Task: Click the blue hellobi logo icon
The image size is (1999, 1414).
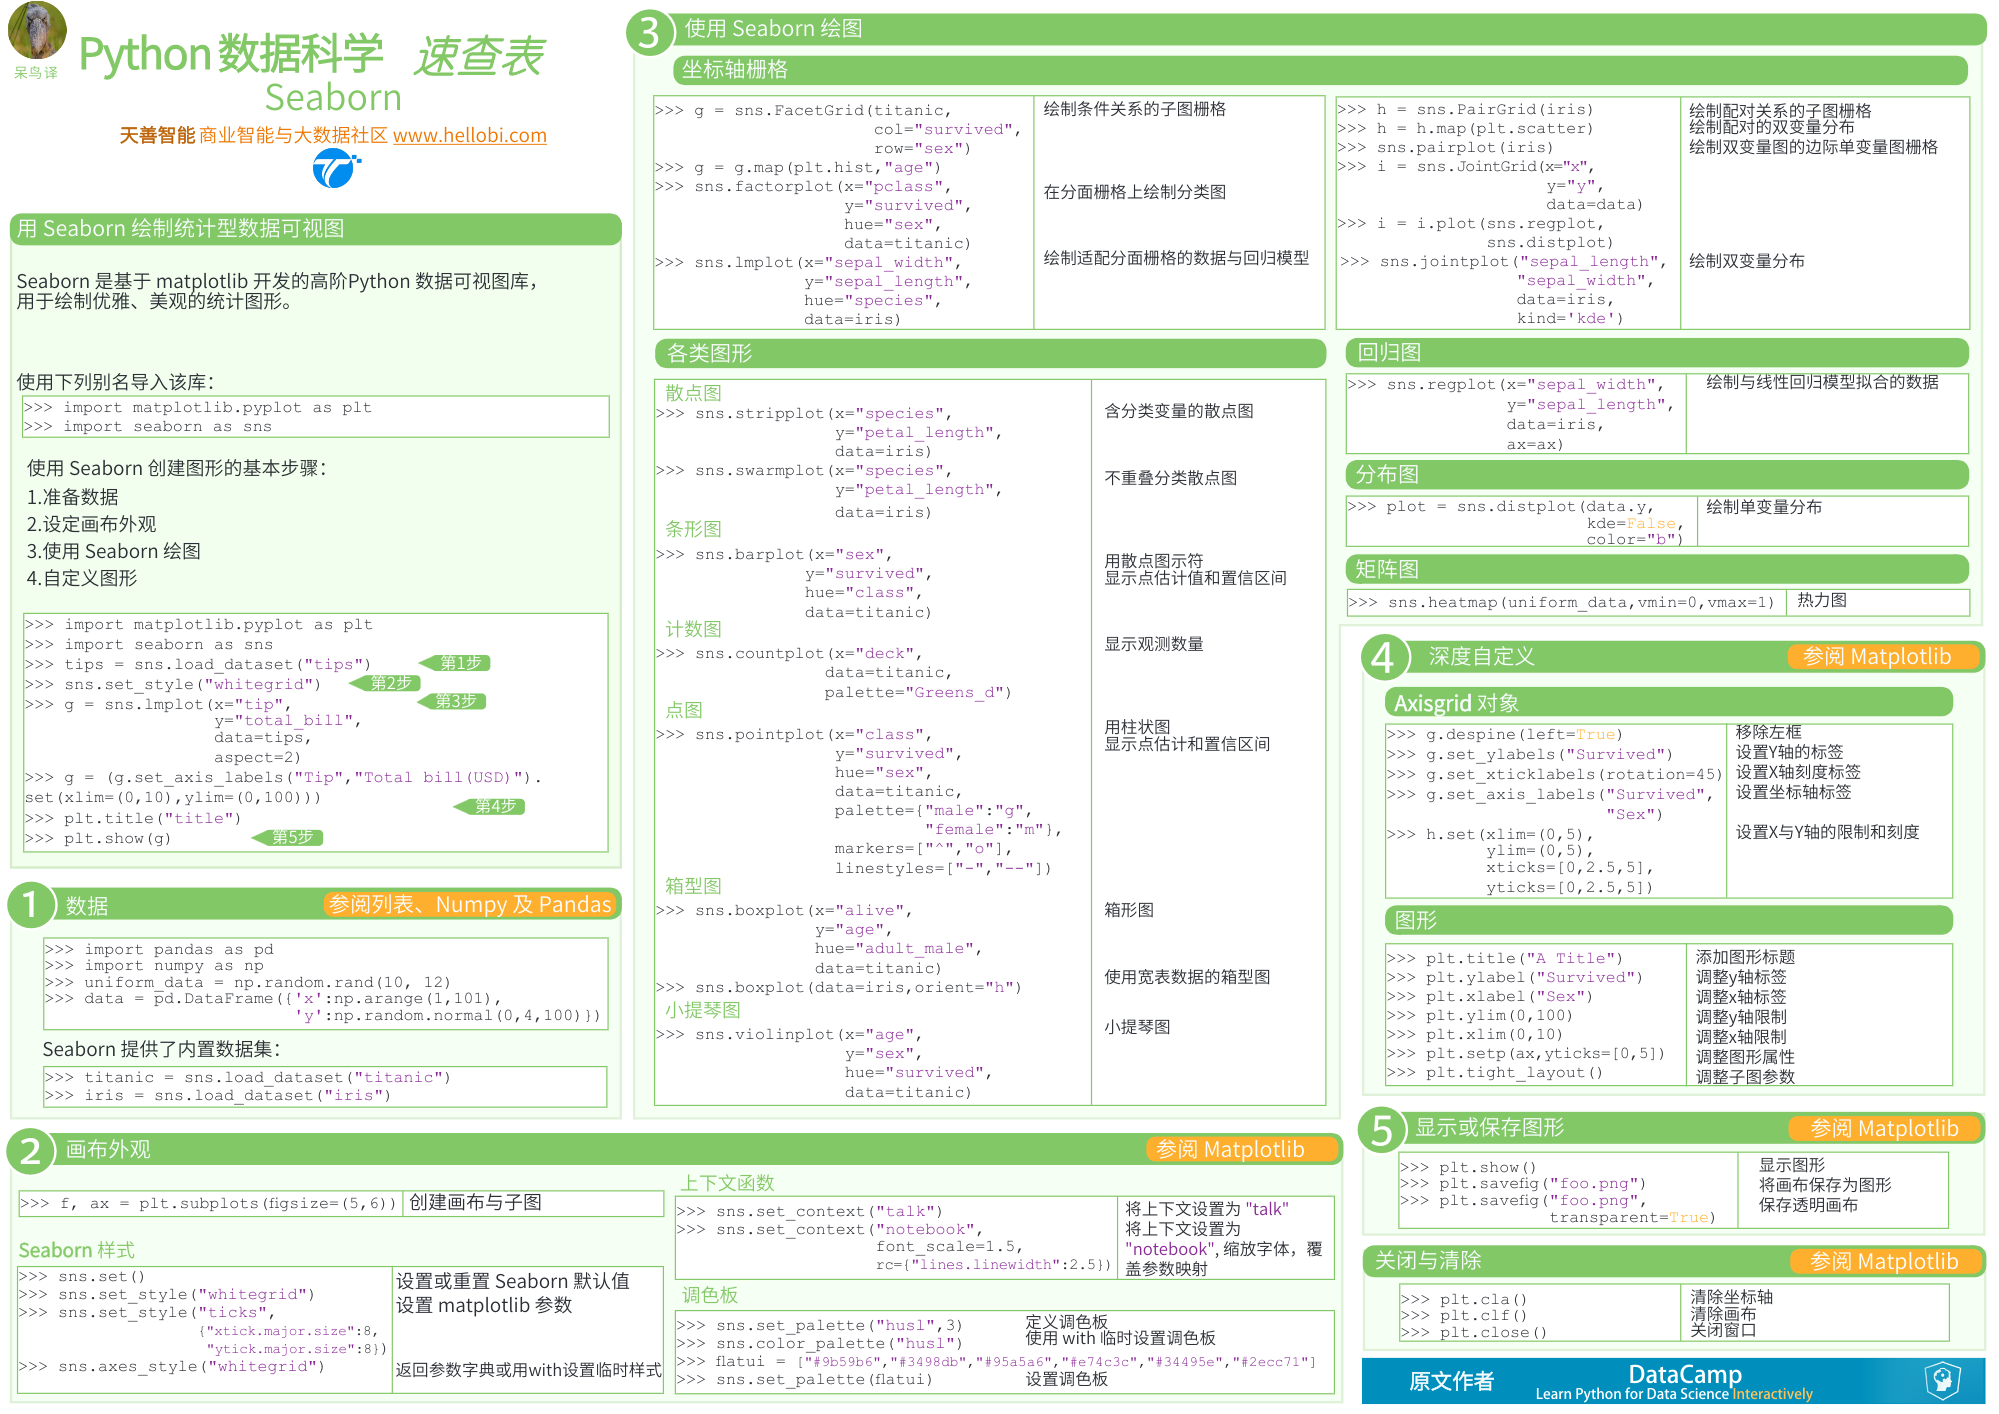Action: coord(334,168)
